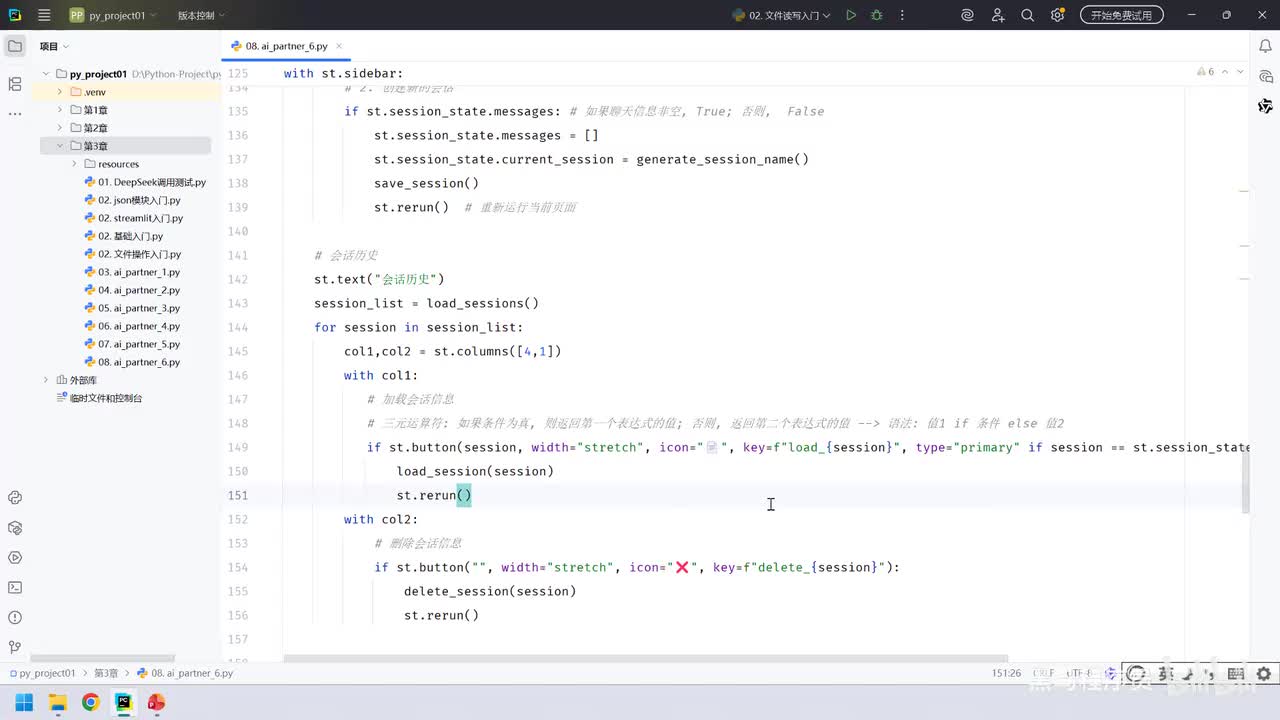Jump to the next highlighted problem arrow

[x=1241, y=72]
